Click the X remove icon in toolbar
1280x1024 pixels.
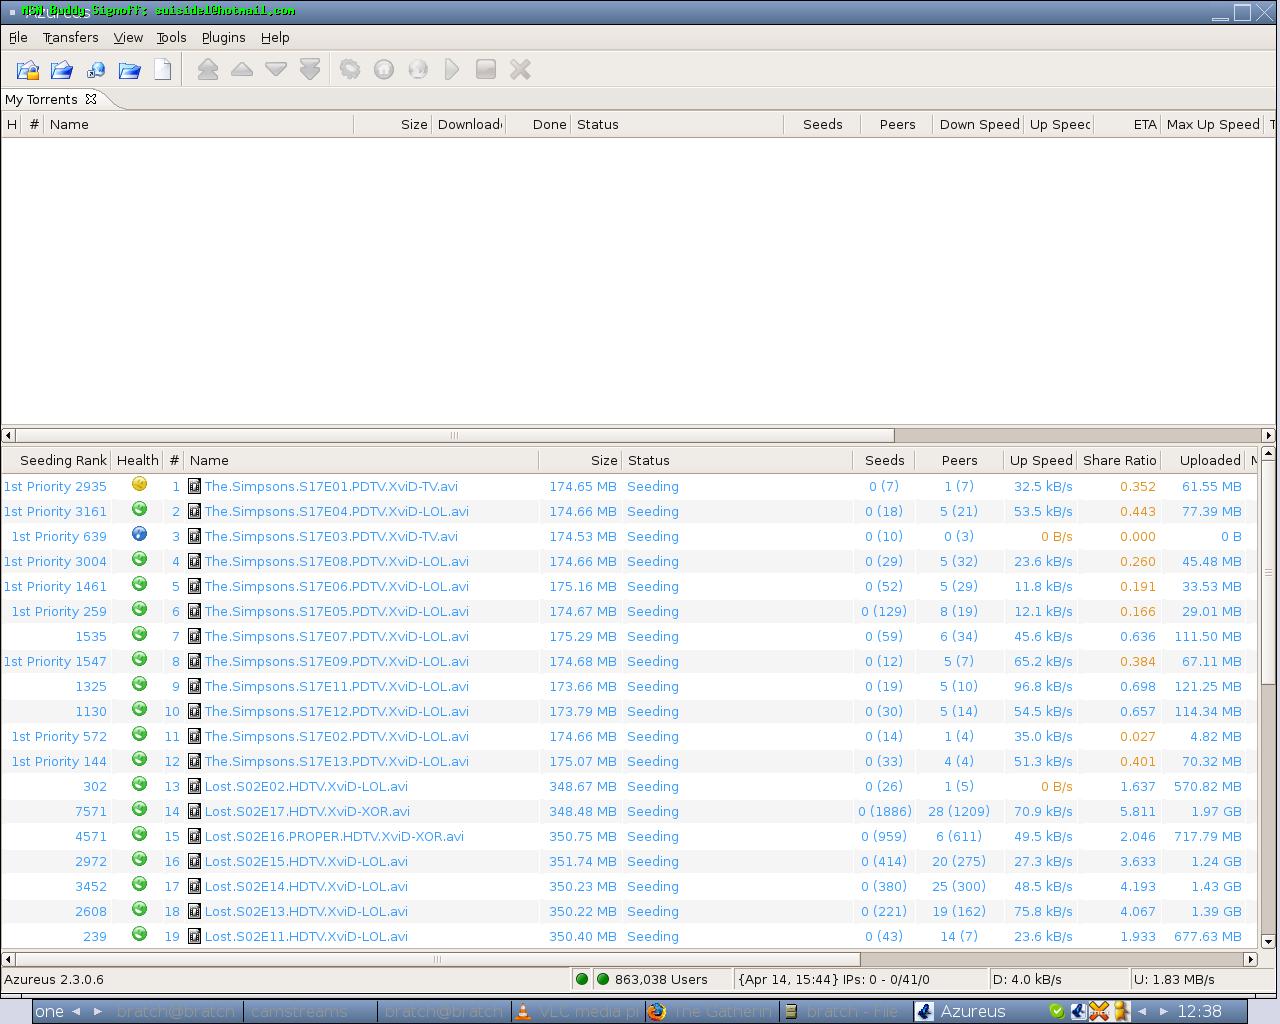click(520, 69)
